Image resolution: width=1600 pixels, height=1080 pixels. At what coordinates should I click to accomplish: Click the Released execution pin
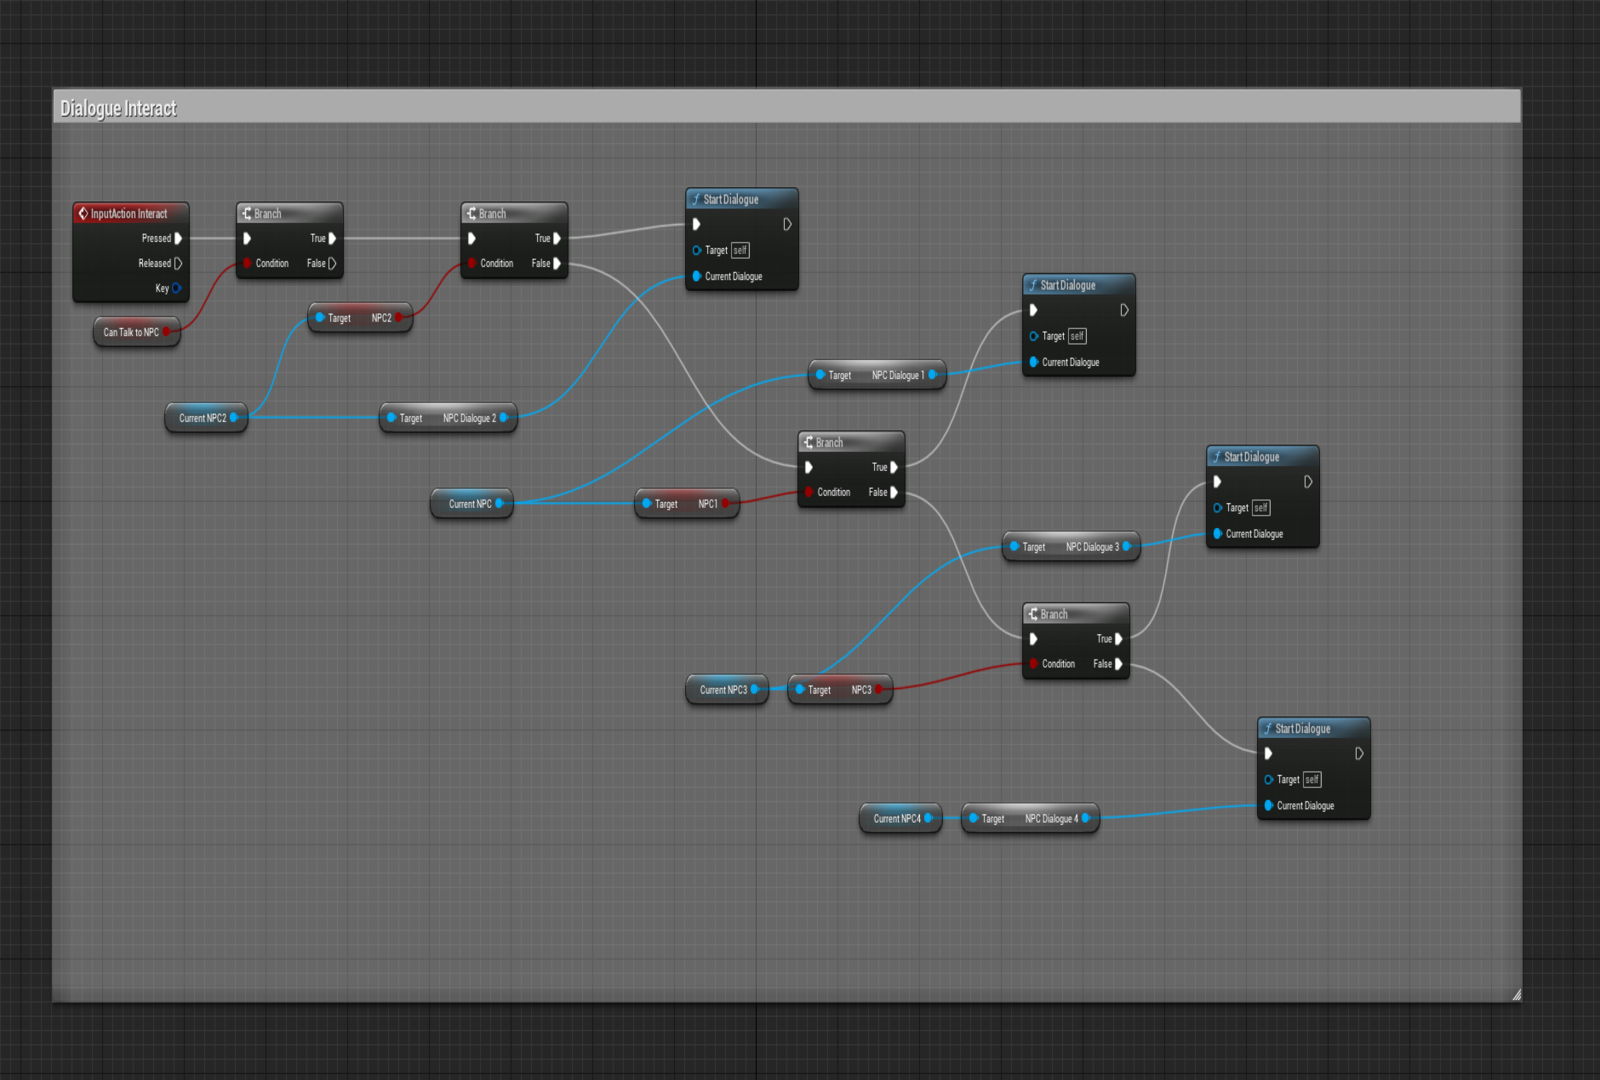coord(178,263)
